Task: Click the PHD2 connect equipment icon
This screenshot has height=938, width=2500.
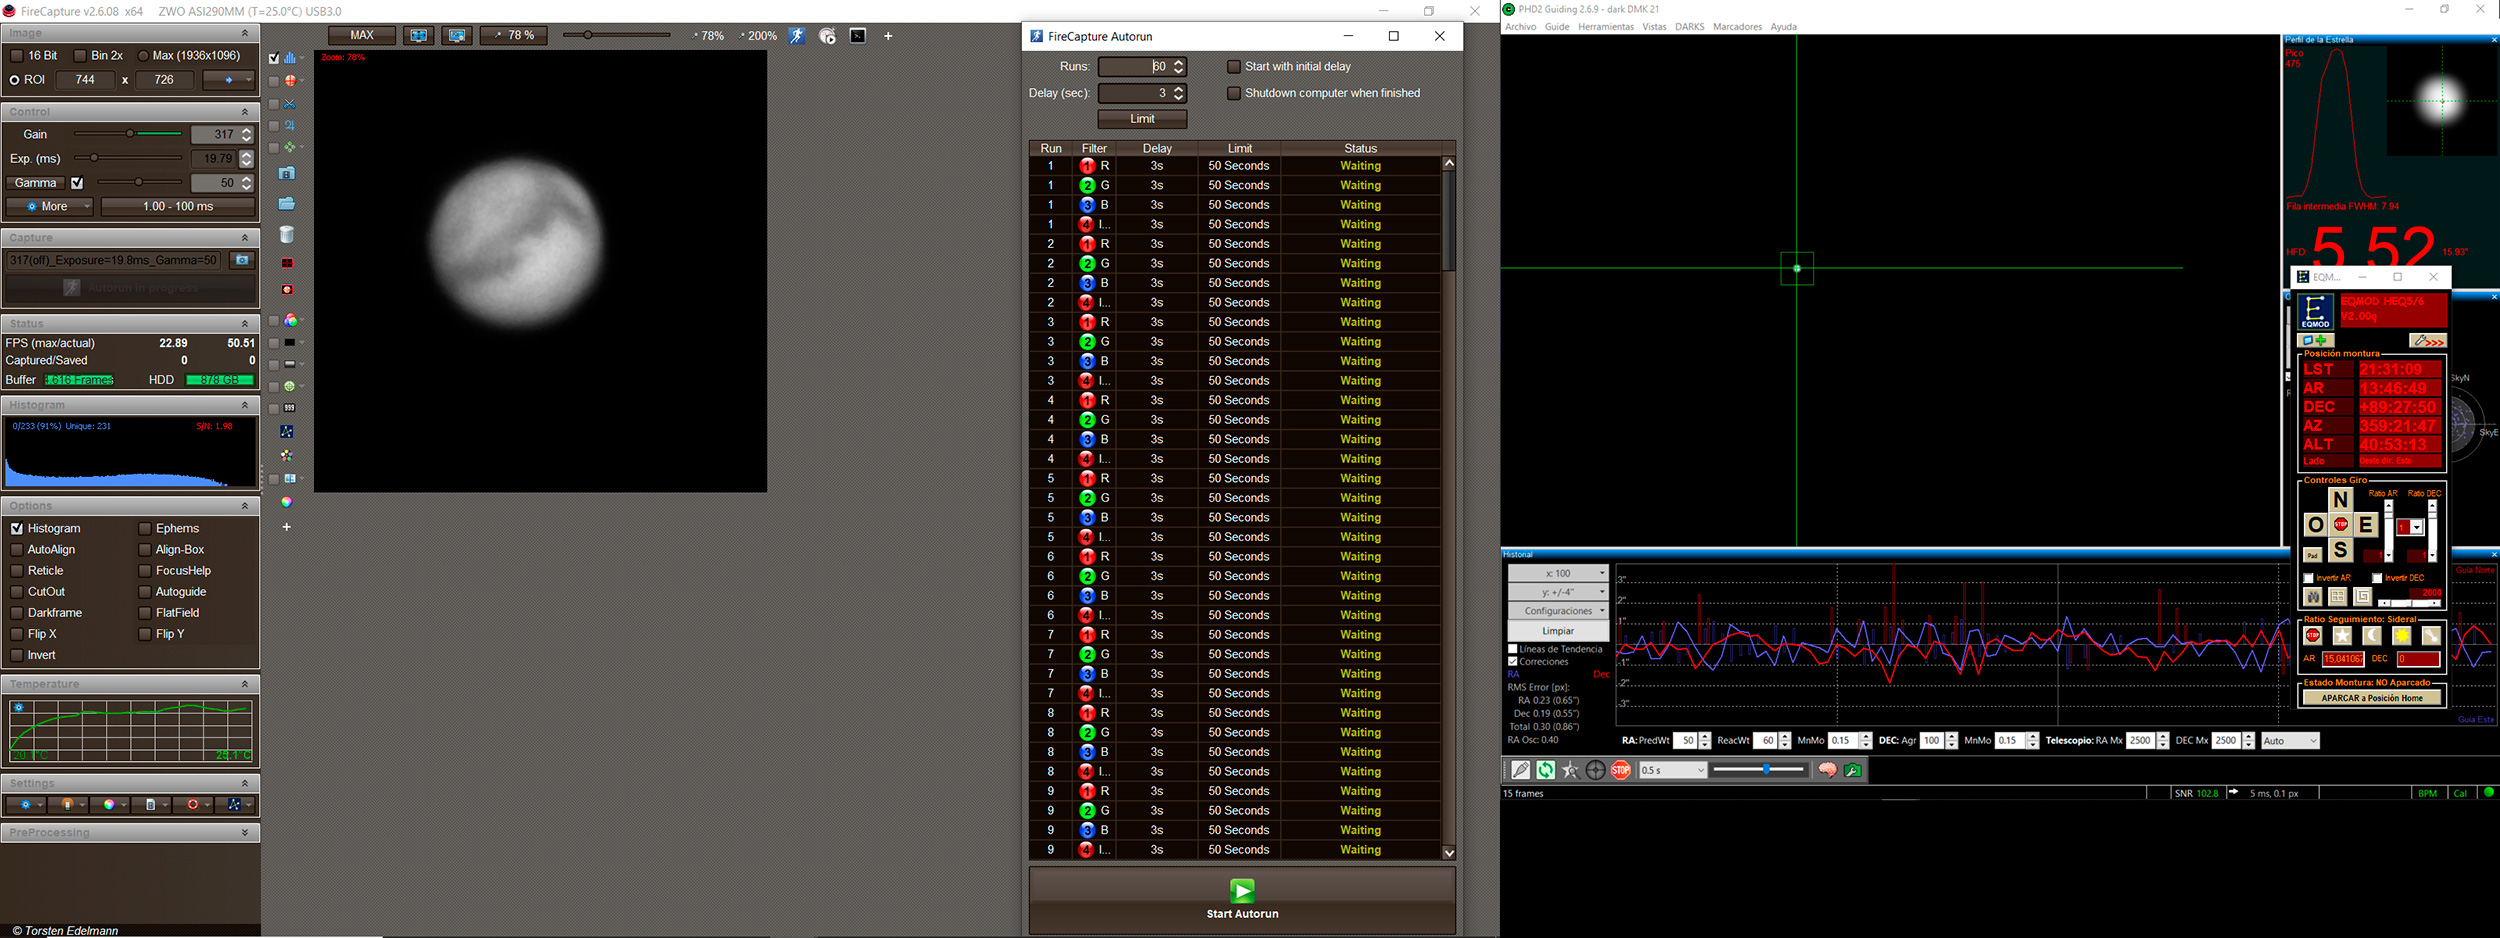Action: tap(1521, 770)
